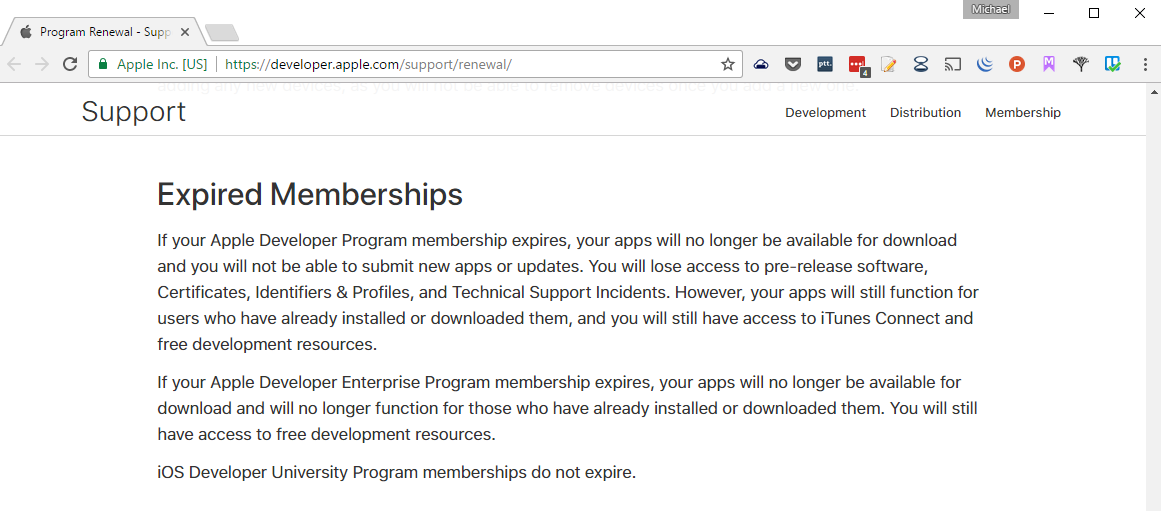
Task: Go to the Membership navigation link
Action: 1022,113
